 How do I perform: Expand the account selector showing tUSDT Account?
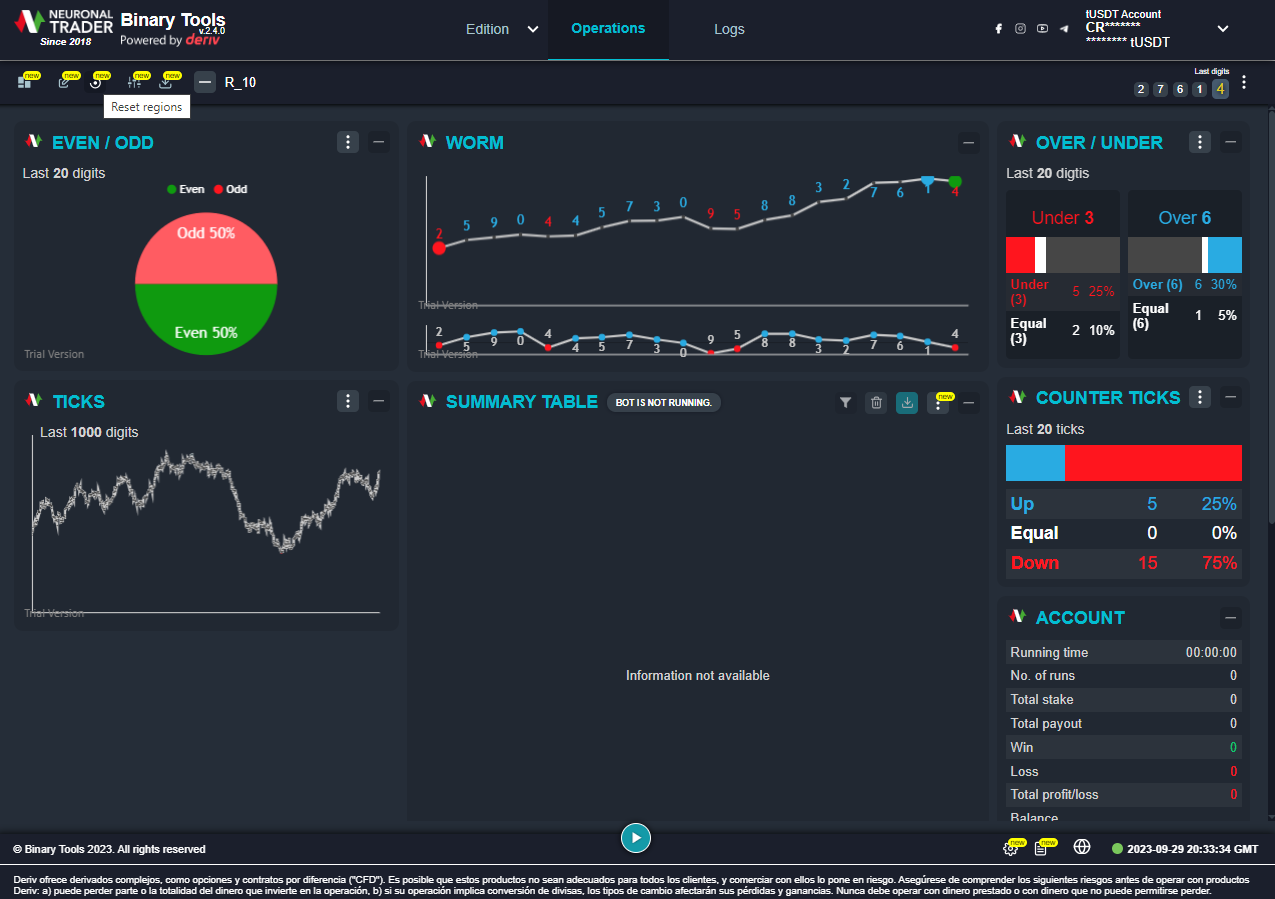[1223, 29]
